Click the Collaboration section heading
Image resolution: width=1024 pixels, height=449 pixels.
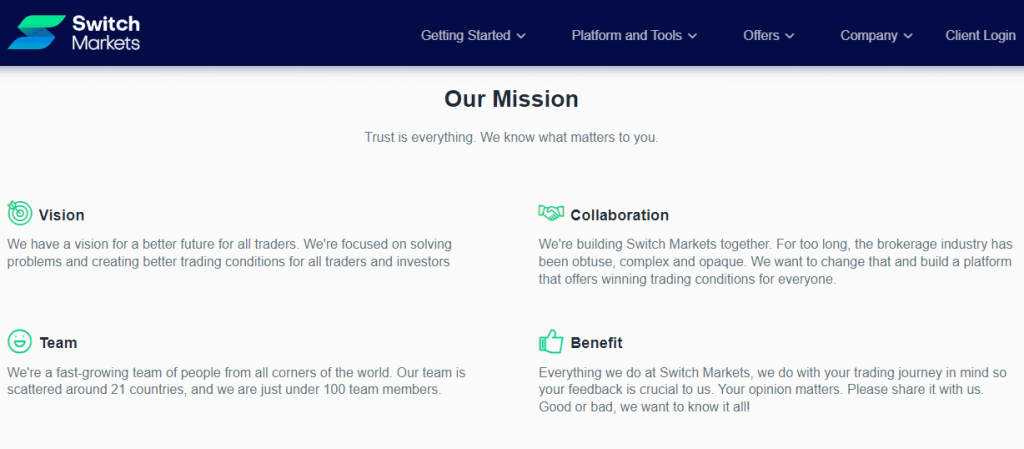pos(620,215)
